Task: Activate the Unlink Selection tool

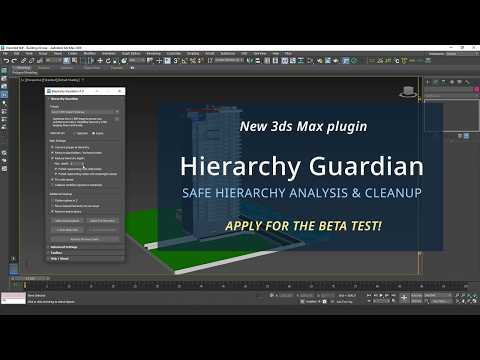Action: tap(31, 61)
